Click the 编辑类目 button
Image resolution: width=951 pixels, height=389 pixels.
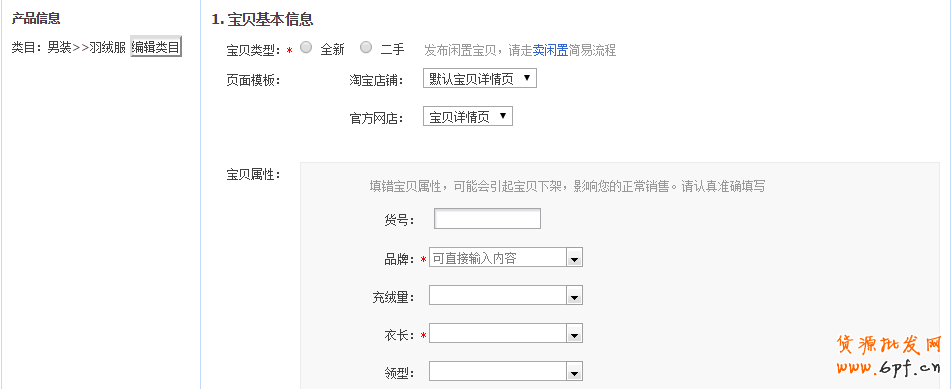[156, 47]
